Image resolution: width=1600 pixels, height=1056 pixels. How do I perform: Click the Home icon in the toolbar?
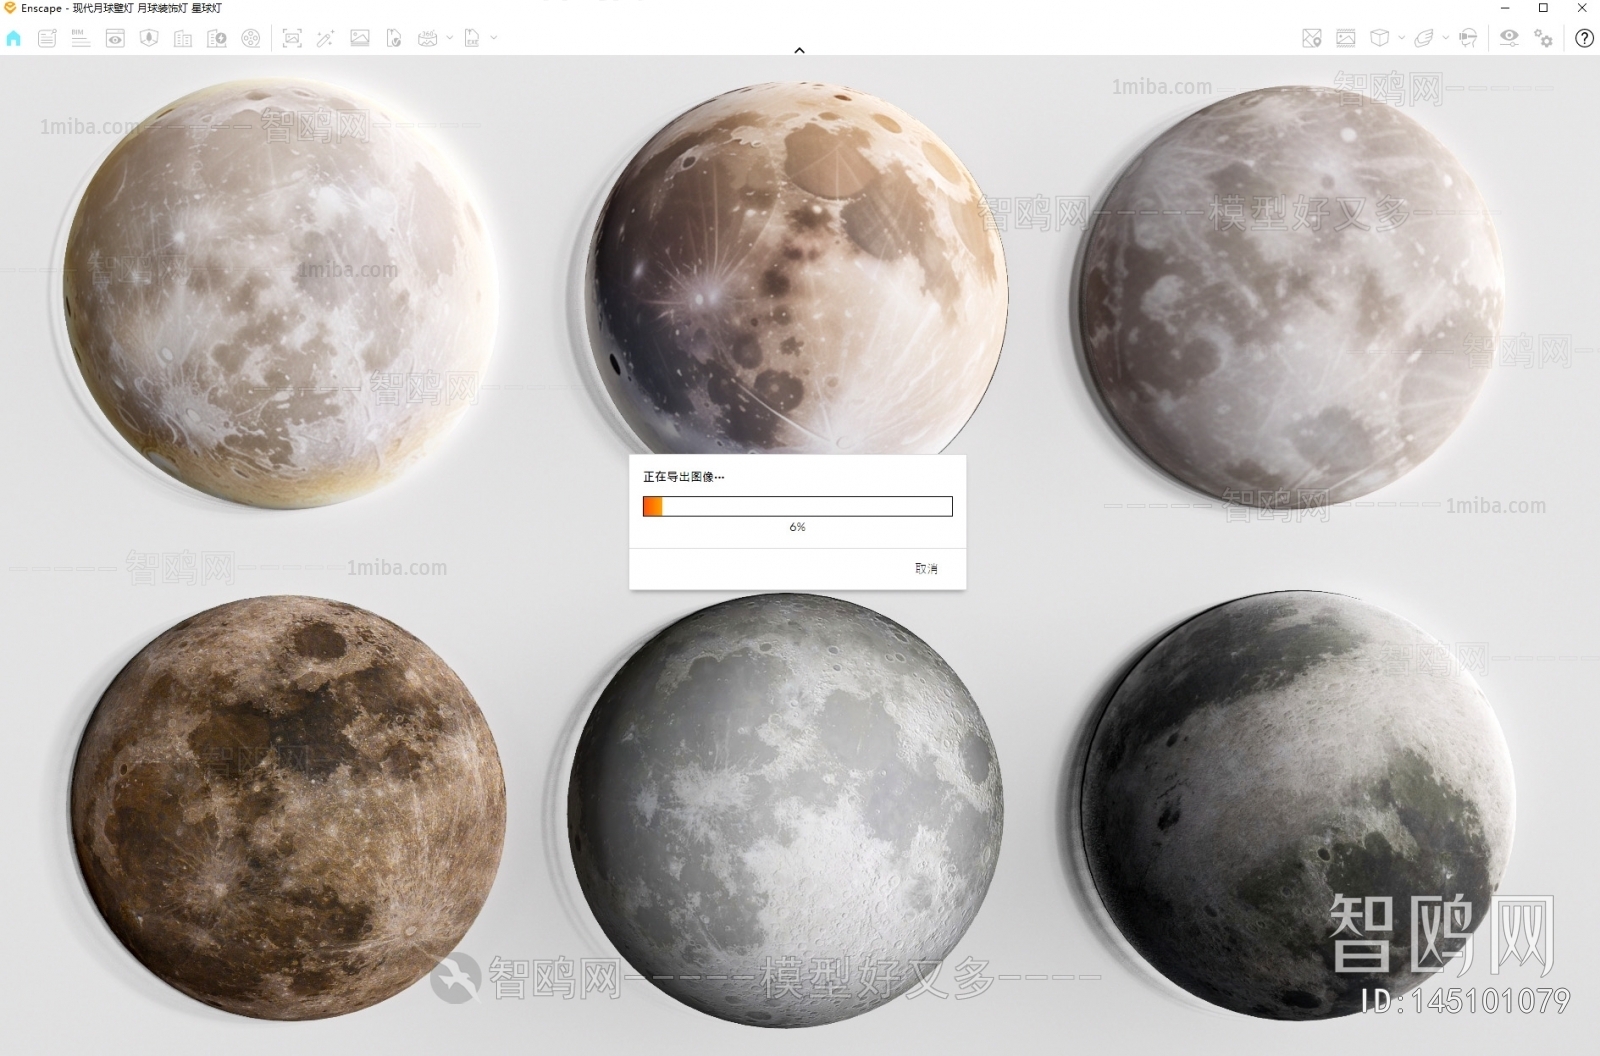point(14,38)
